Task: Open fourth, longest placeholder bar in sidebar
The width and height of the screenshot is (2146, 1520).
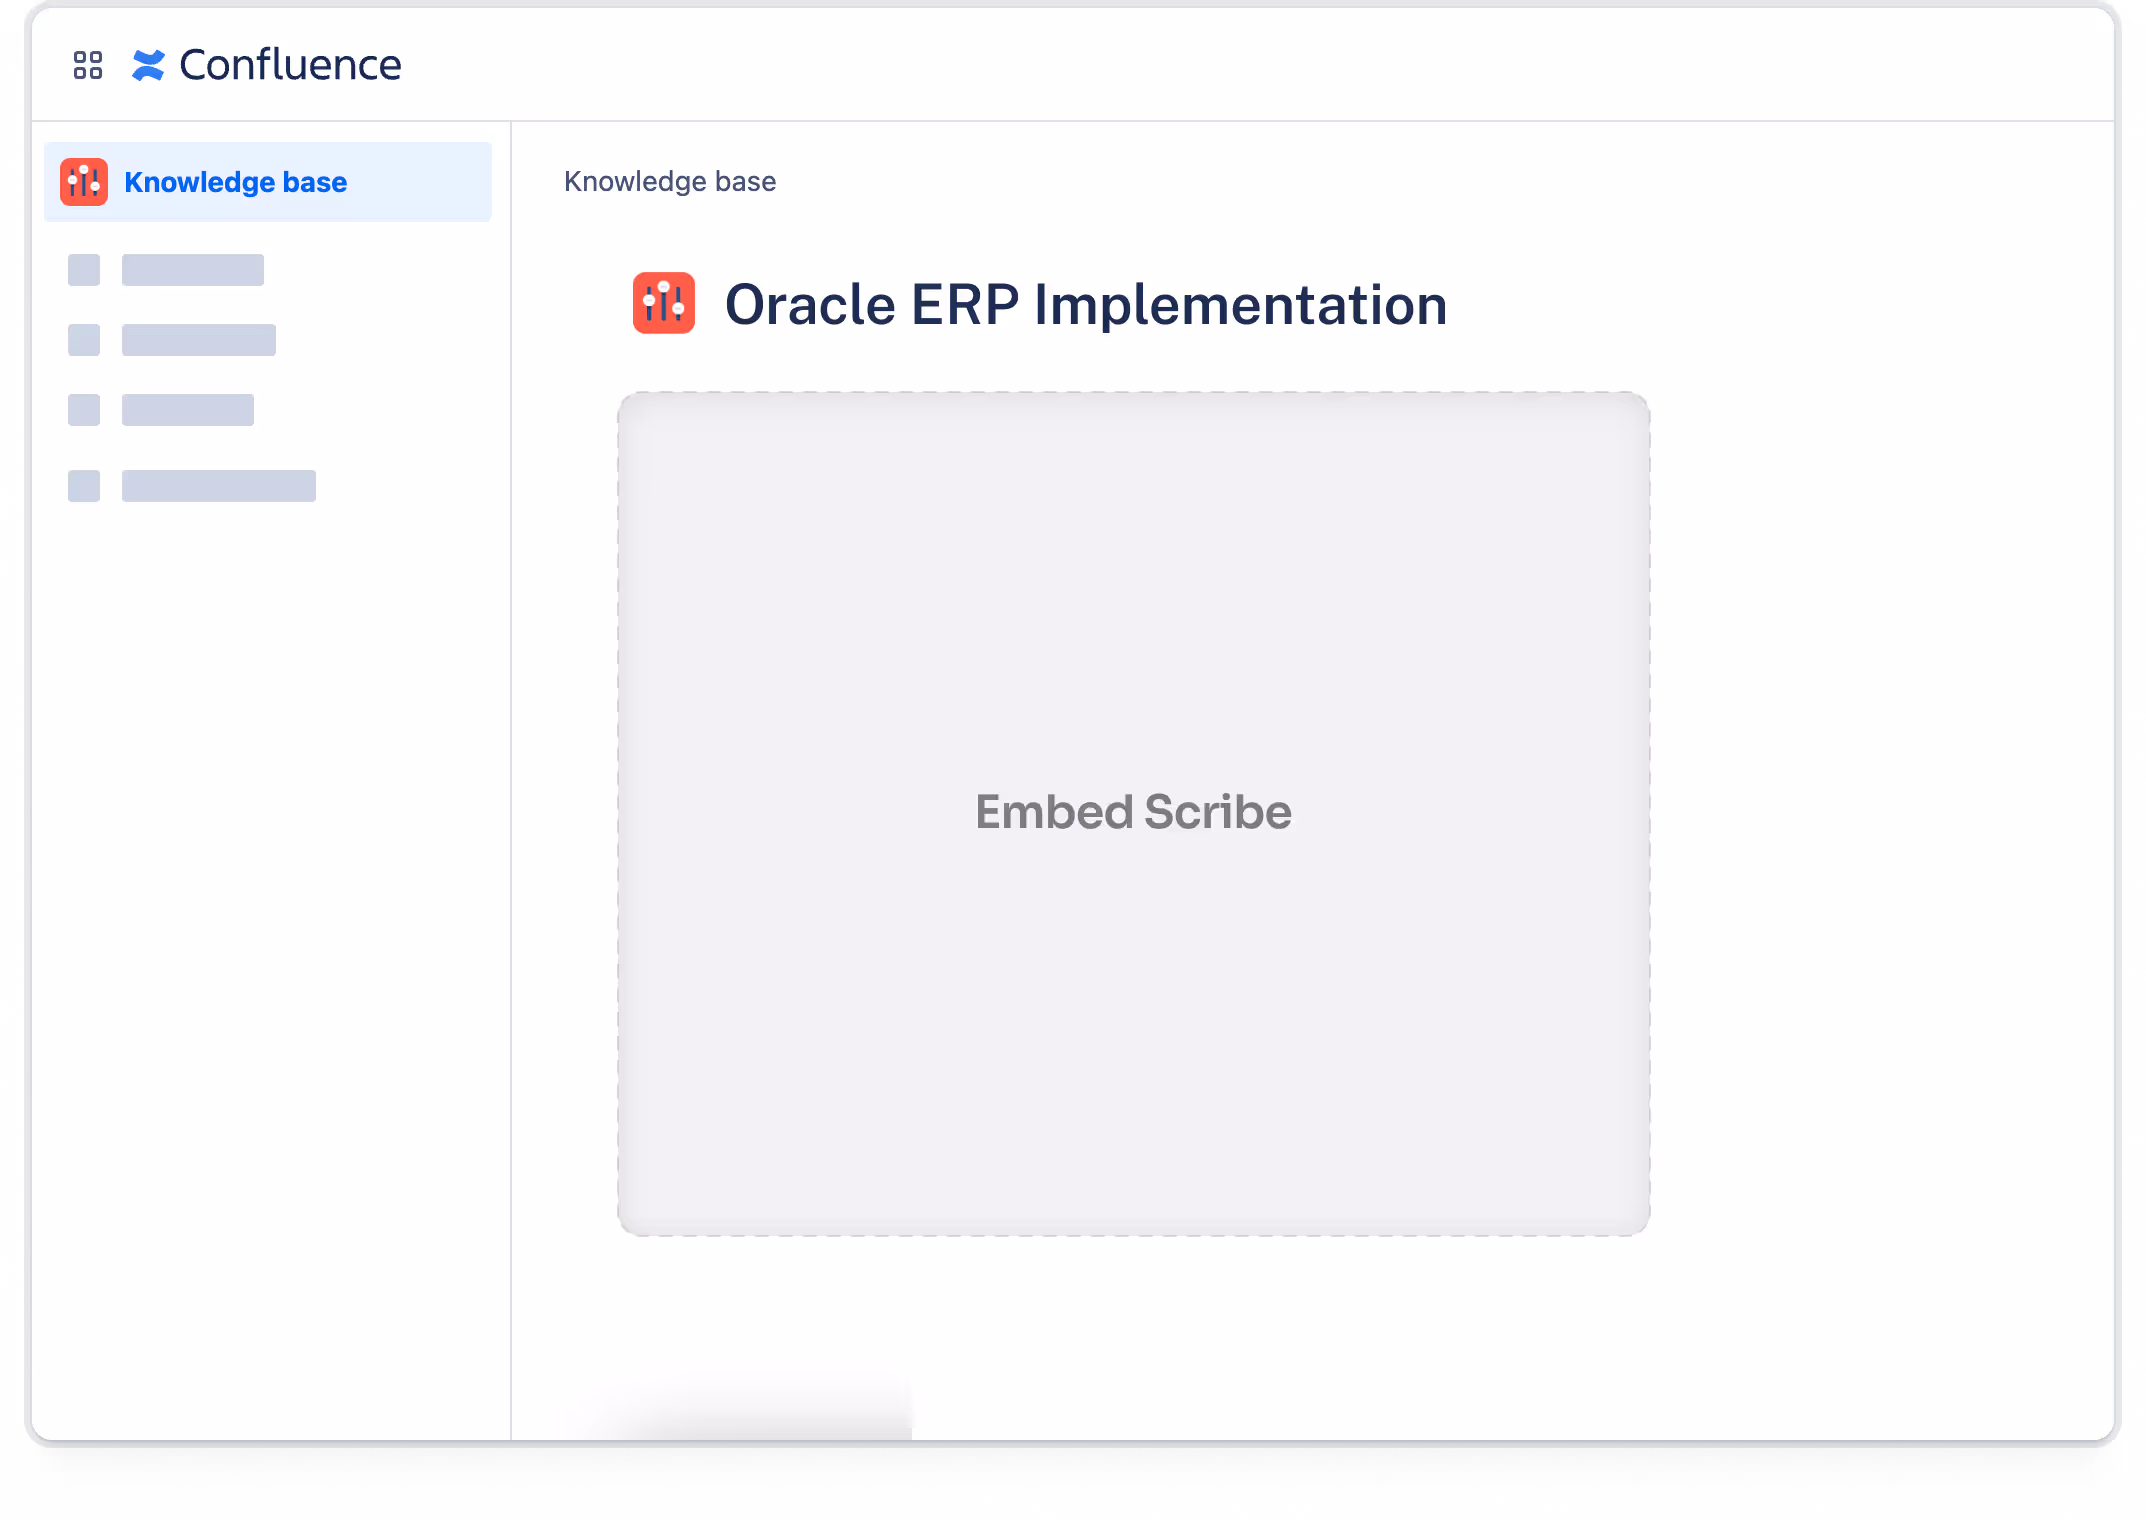Action: (219, 486)
